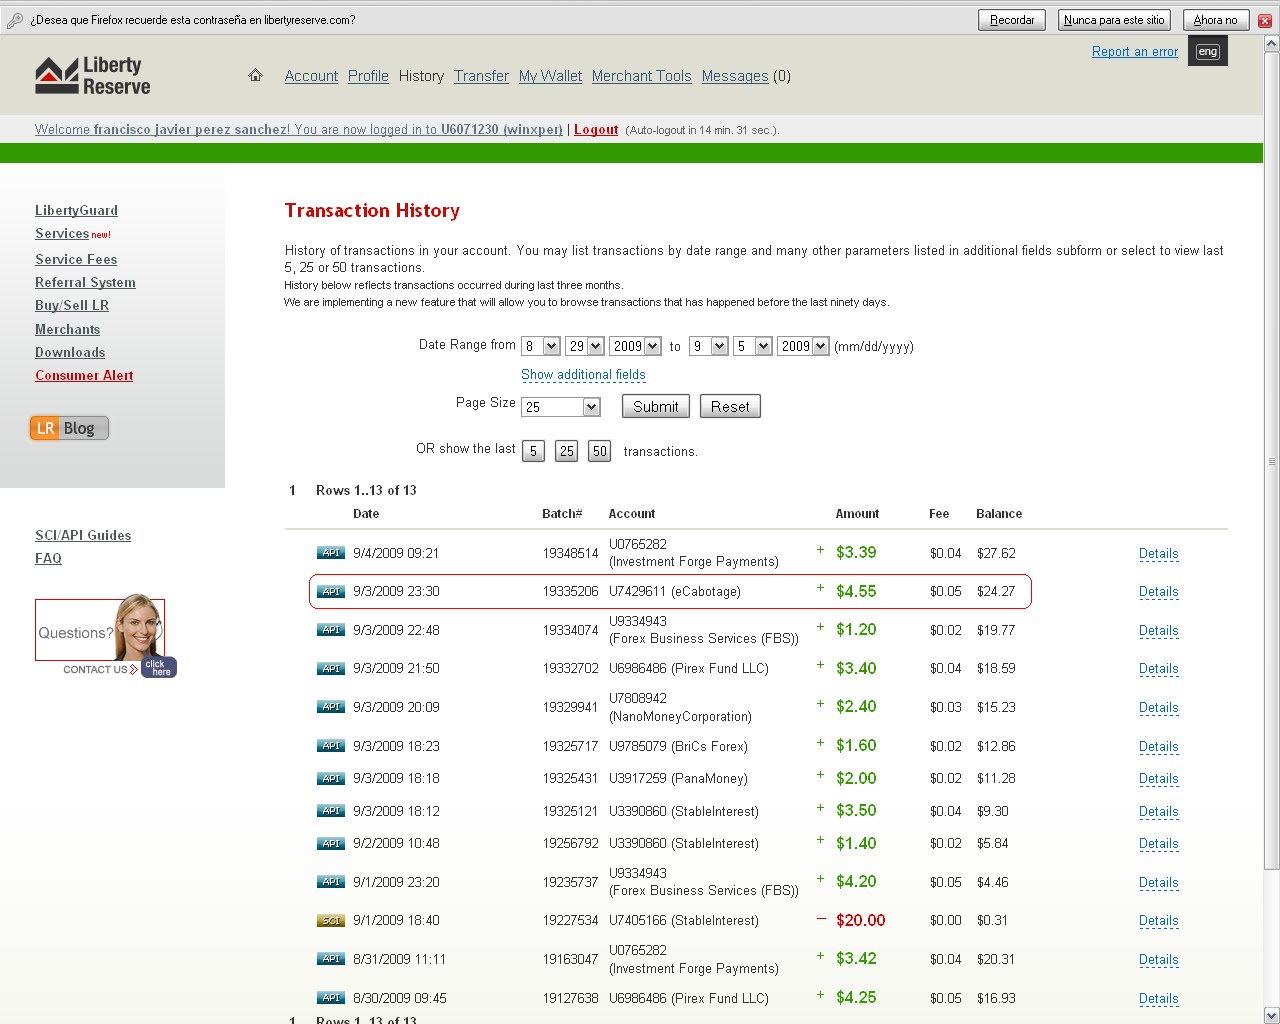This screenshot has width=1280, height=1024.
Task: Click the eng language icon
Action: click(x=1208, y=52)
